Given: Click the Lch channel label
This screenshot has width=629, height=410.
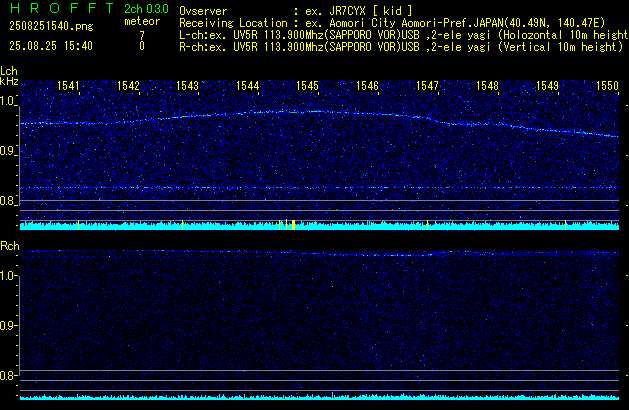Looking at the screenshot, I should pyautogui.click(x=9, y=71).
